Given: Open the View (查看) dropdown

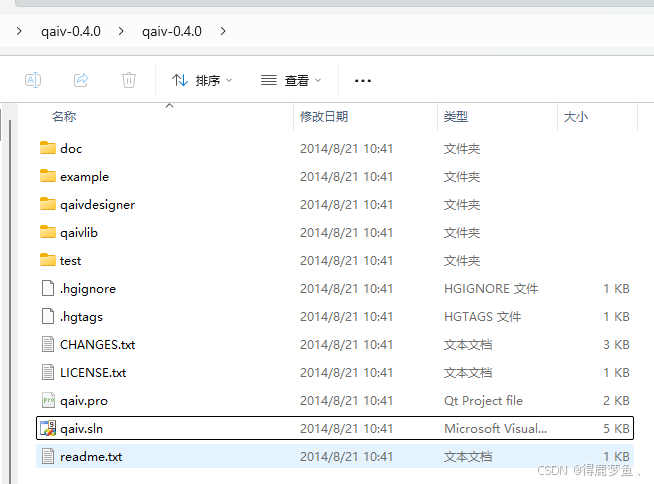Looking at the screenshot, I should pyautogui.click(x=291, y=80).
